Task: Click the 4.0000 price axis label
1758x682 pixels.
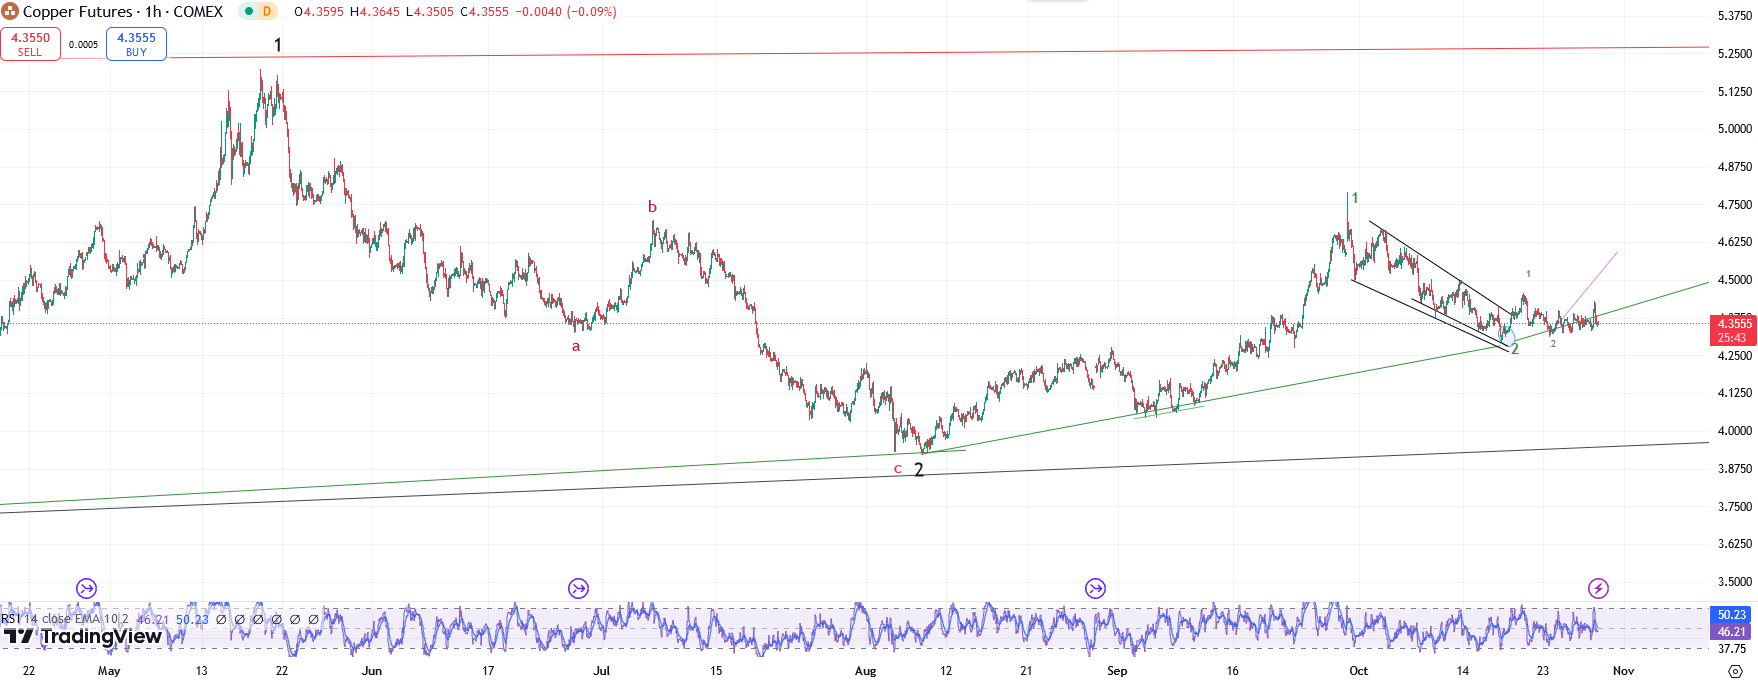Action: [1734, 431]
